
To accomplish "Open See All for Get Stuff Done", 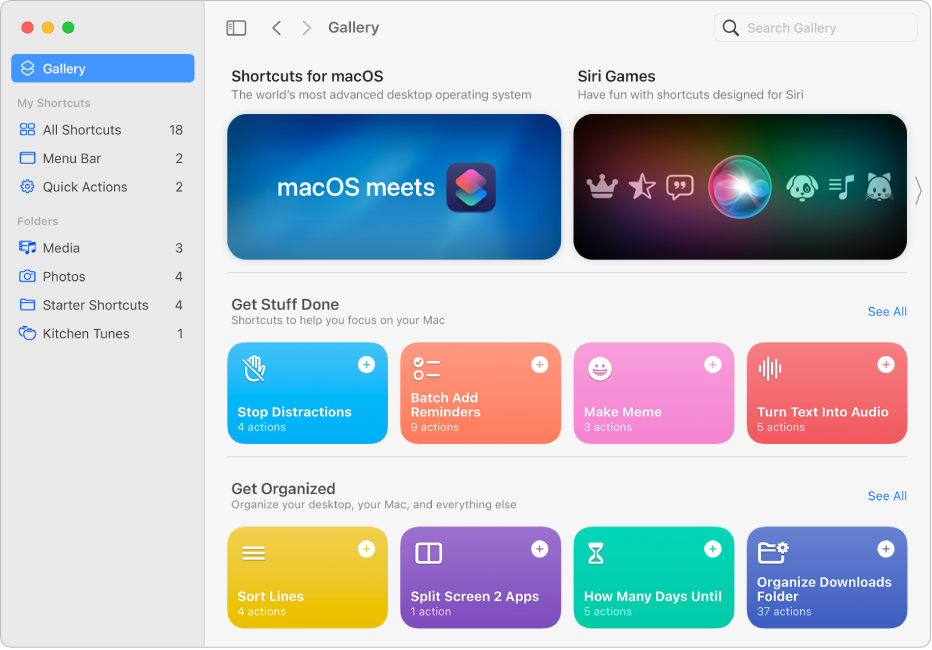I will click(x=887, y=311).
